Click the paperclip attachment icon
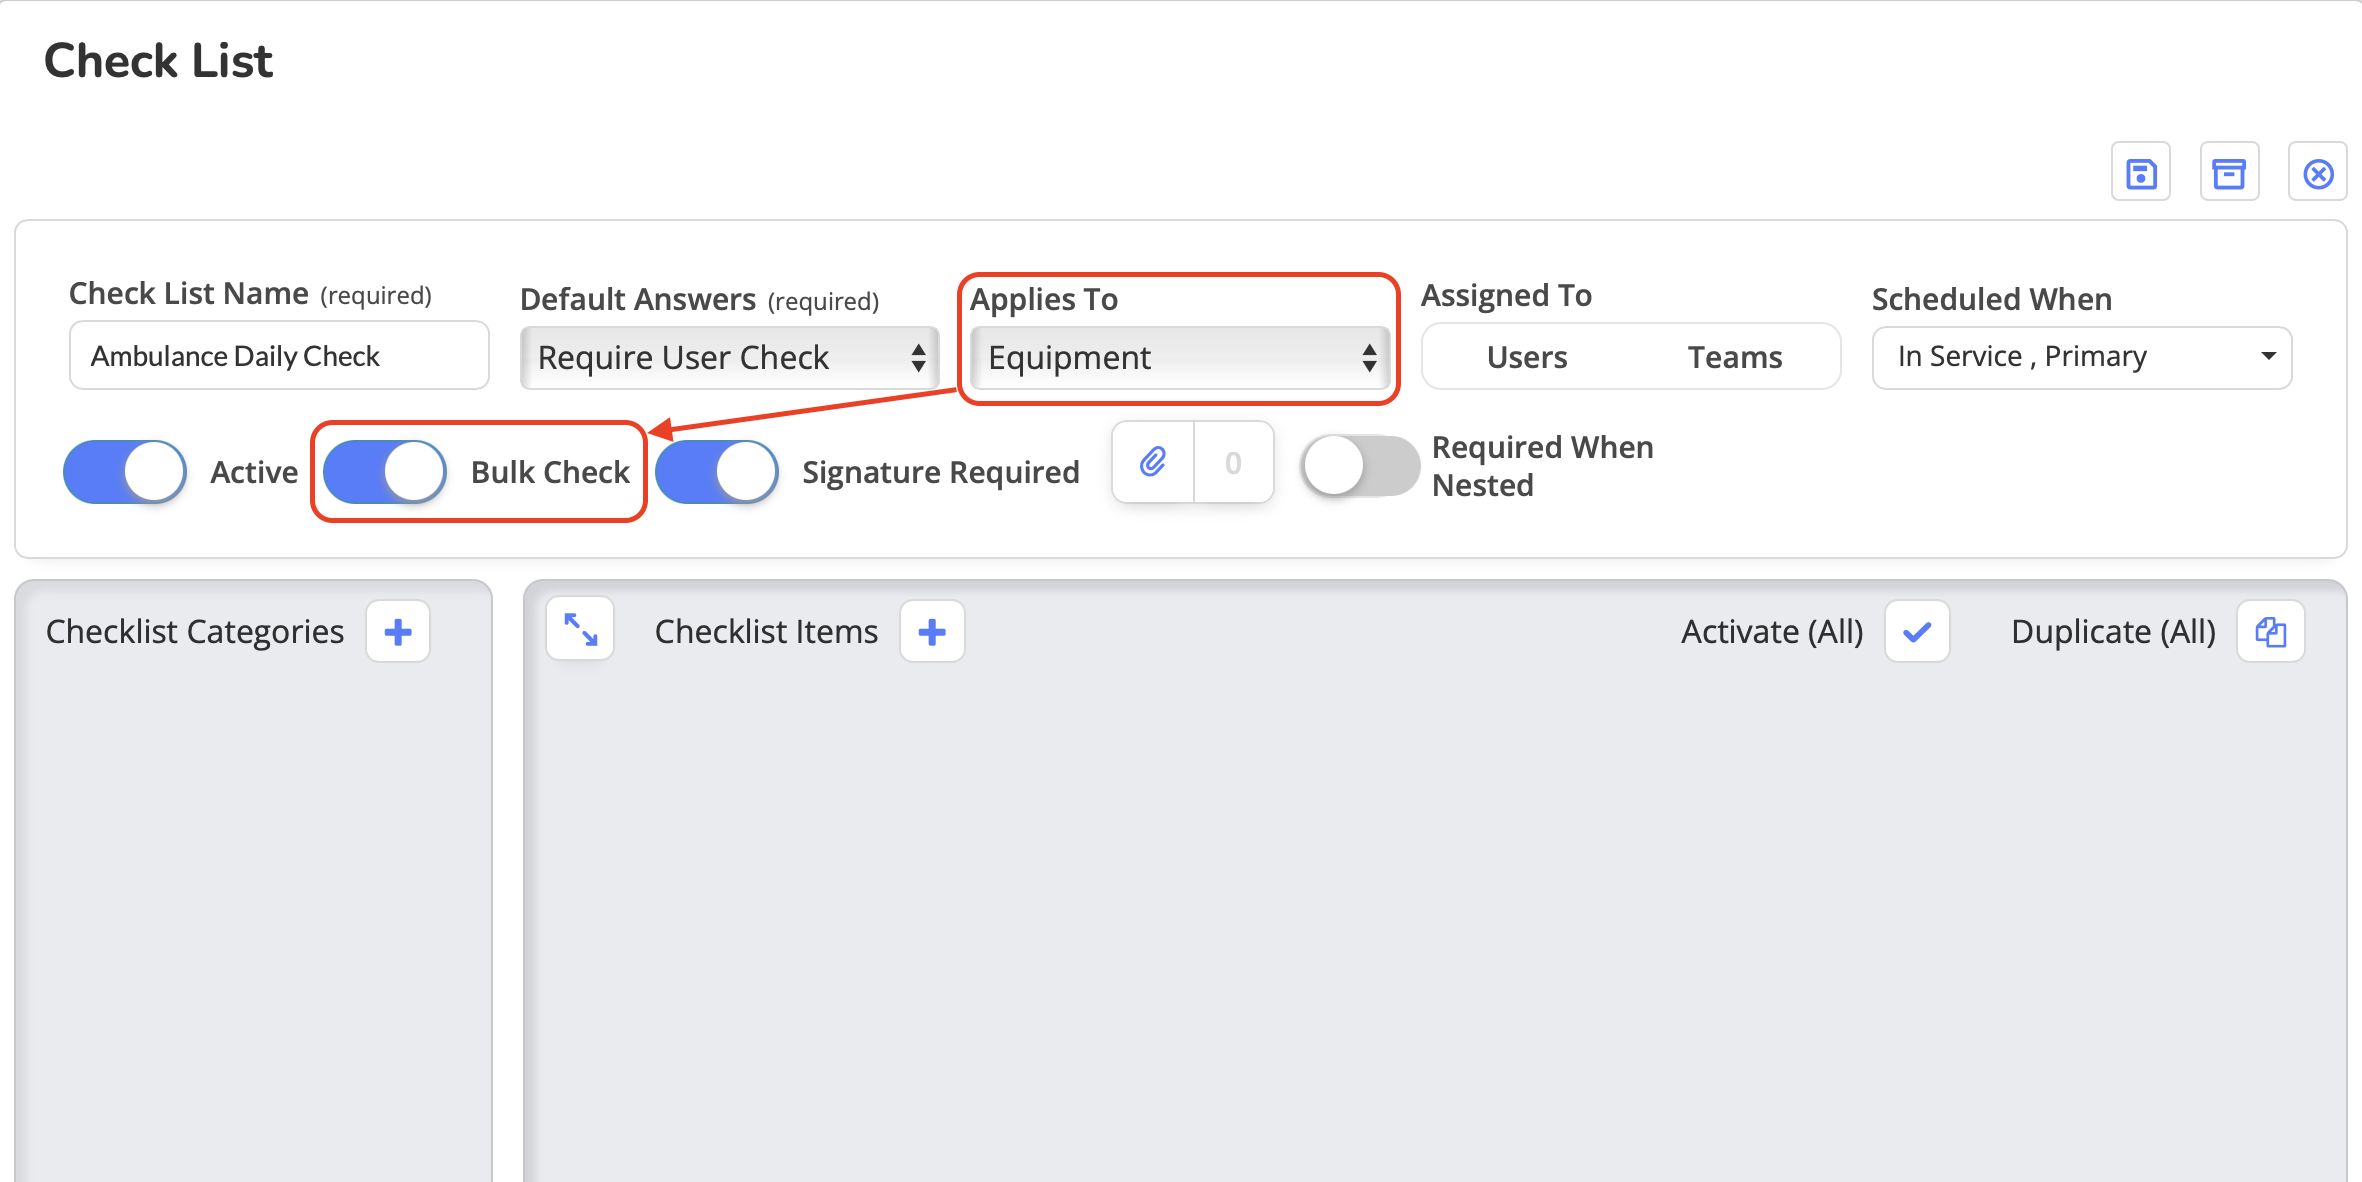This screenshot has width=2362, height=1182. pyautogui.click(x=1153, y=462)
